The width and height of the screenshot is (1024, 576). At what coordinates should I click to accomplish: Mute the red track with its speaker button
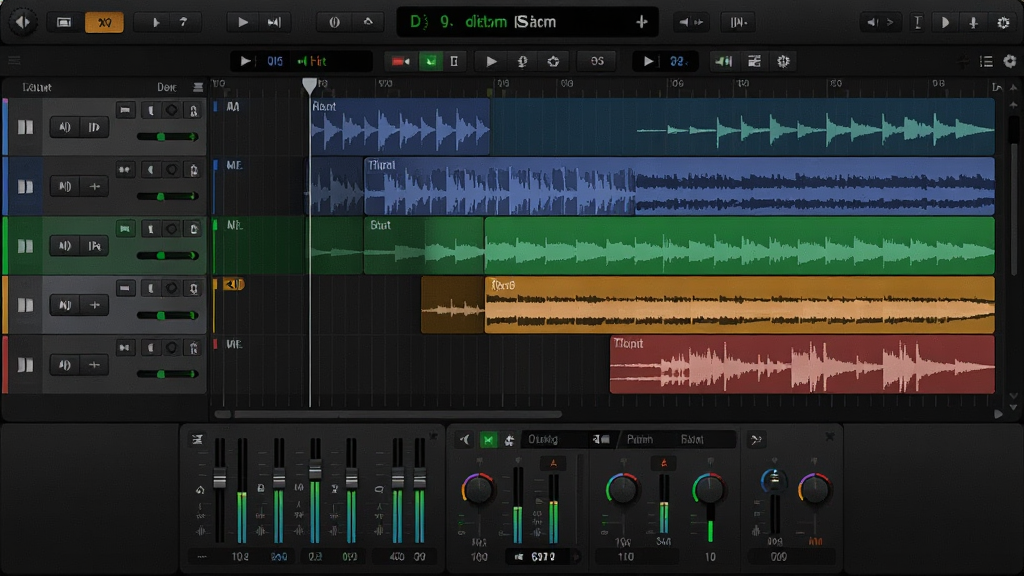[x=65, y=365]
